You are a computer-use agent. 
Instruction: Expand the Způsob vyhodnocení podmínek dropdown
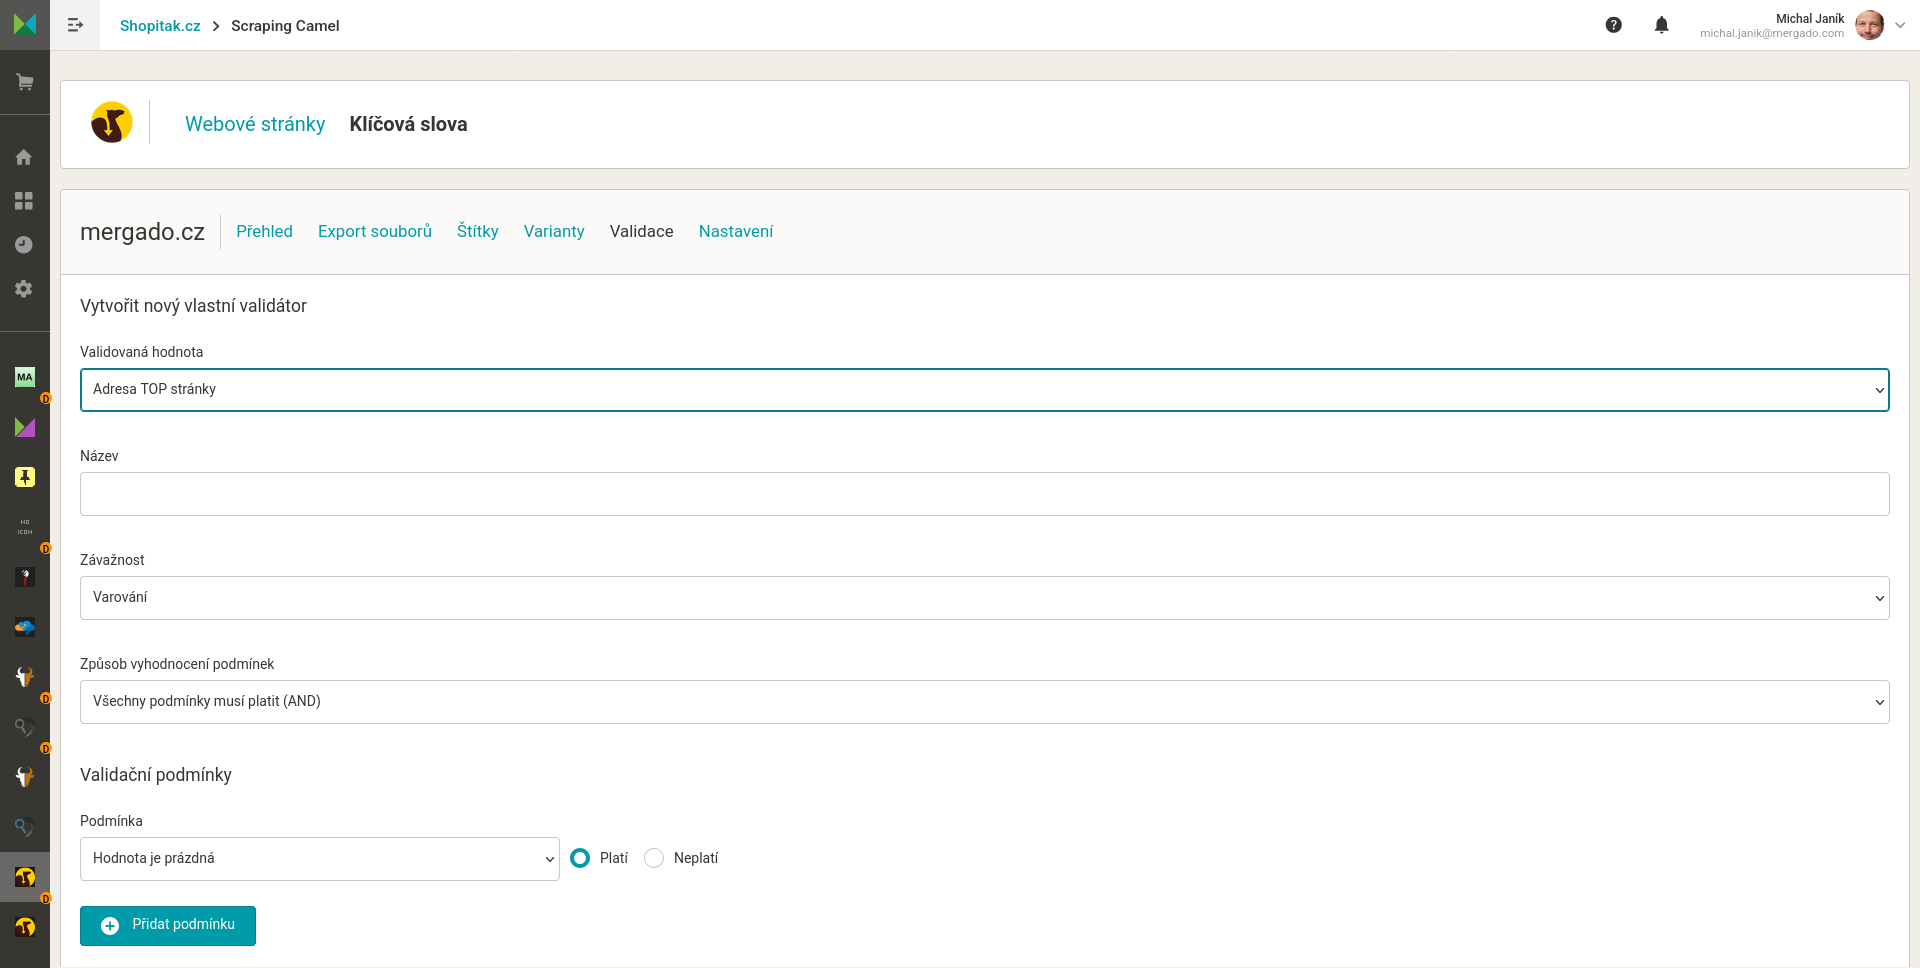tap(984, 702)
